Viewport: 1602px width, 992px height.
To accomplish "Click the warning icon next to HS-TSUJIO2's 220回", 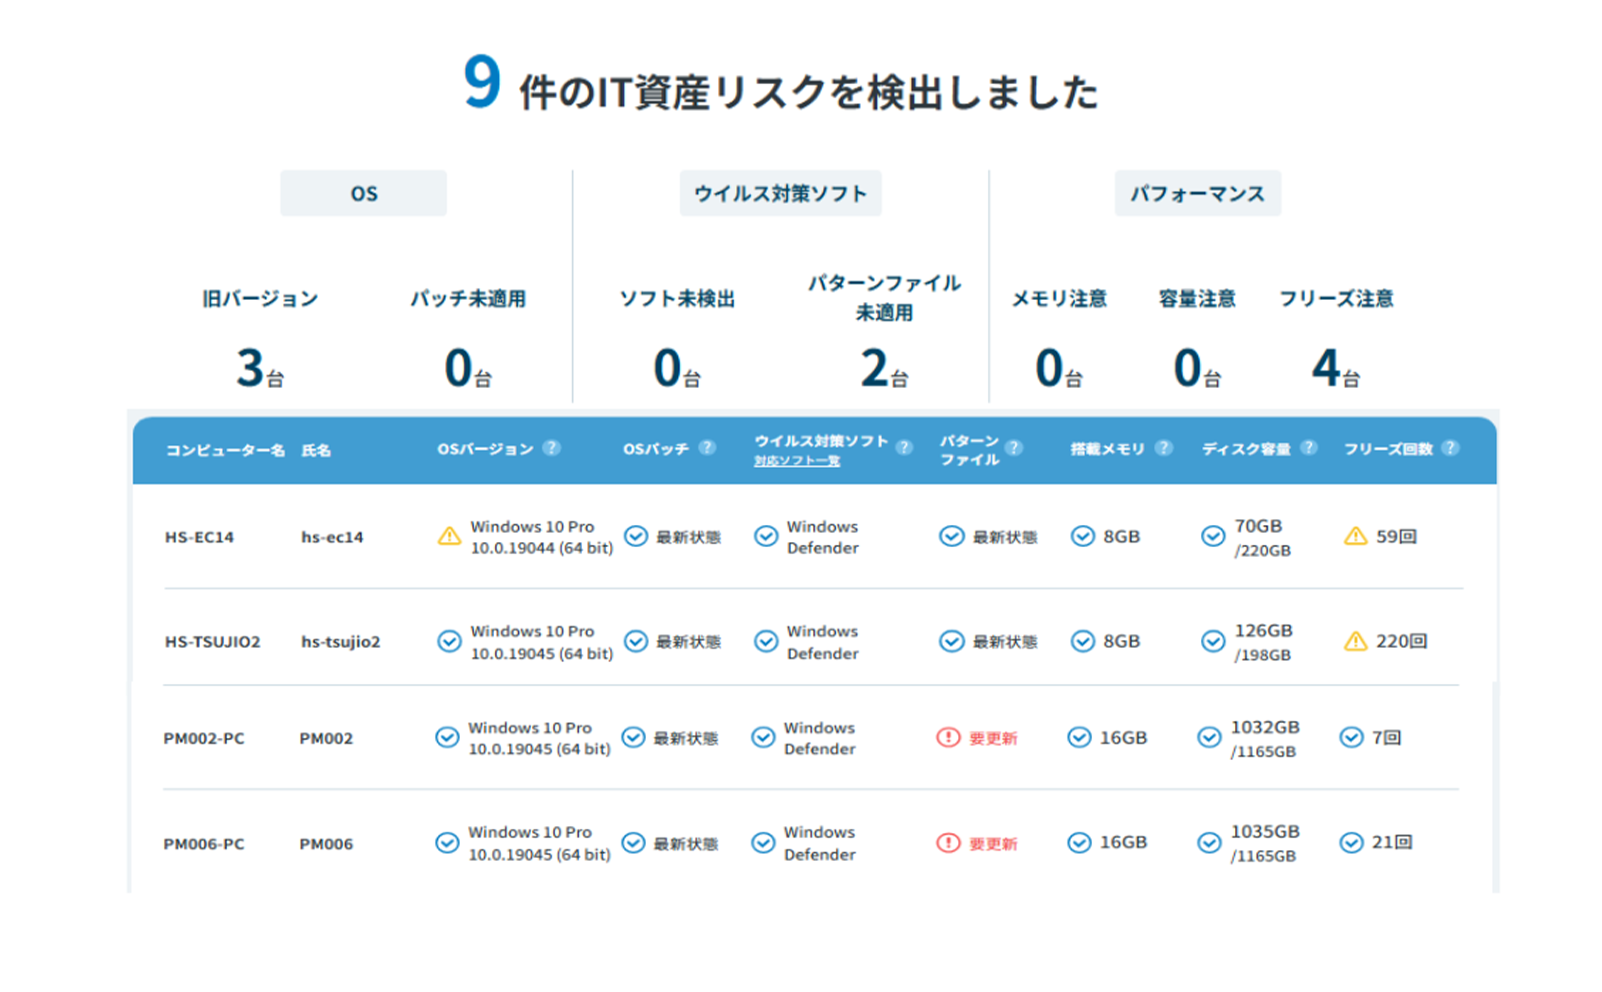I will coord(1355,641).
